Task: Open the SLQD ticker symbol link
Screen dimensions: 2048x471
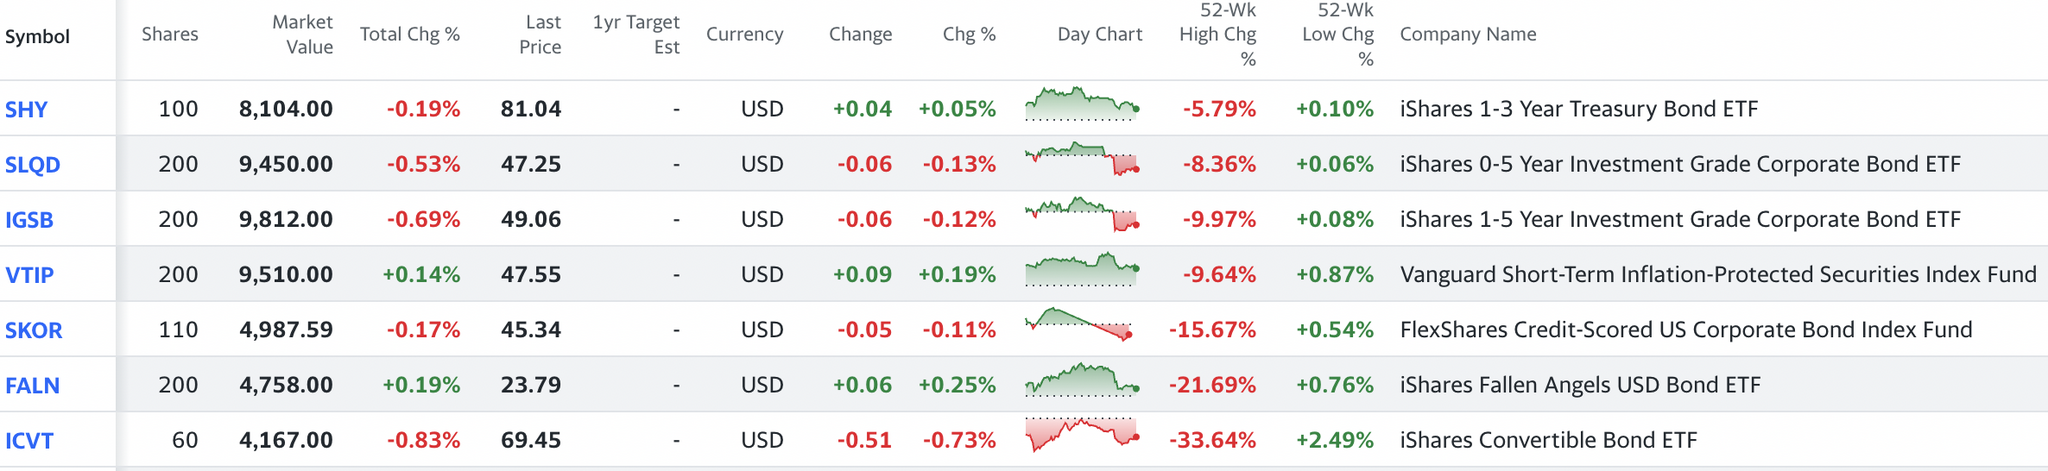Action: (x=33, y=165)
